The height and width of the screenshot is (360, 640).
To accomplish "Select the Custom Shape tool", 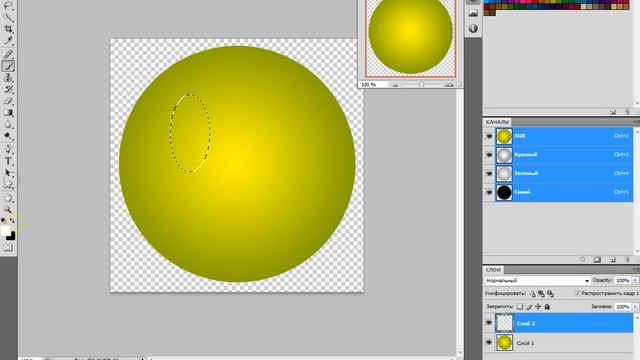I will coord(8,185).
